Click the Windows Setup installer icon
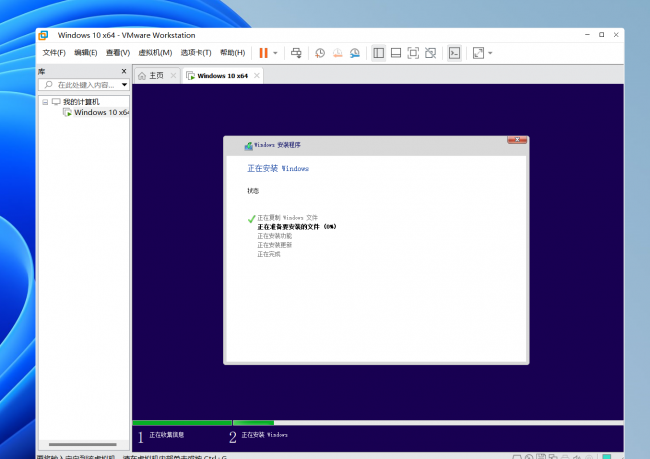 coord(248,146)
